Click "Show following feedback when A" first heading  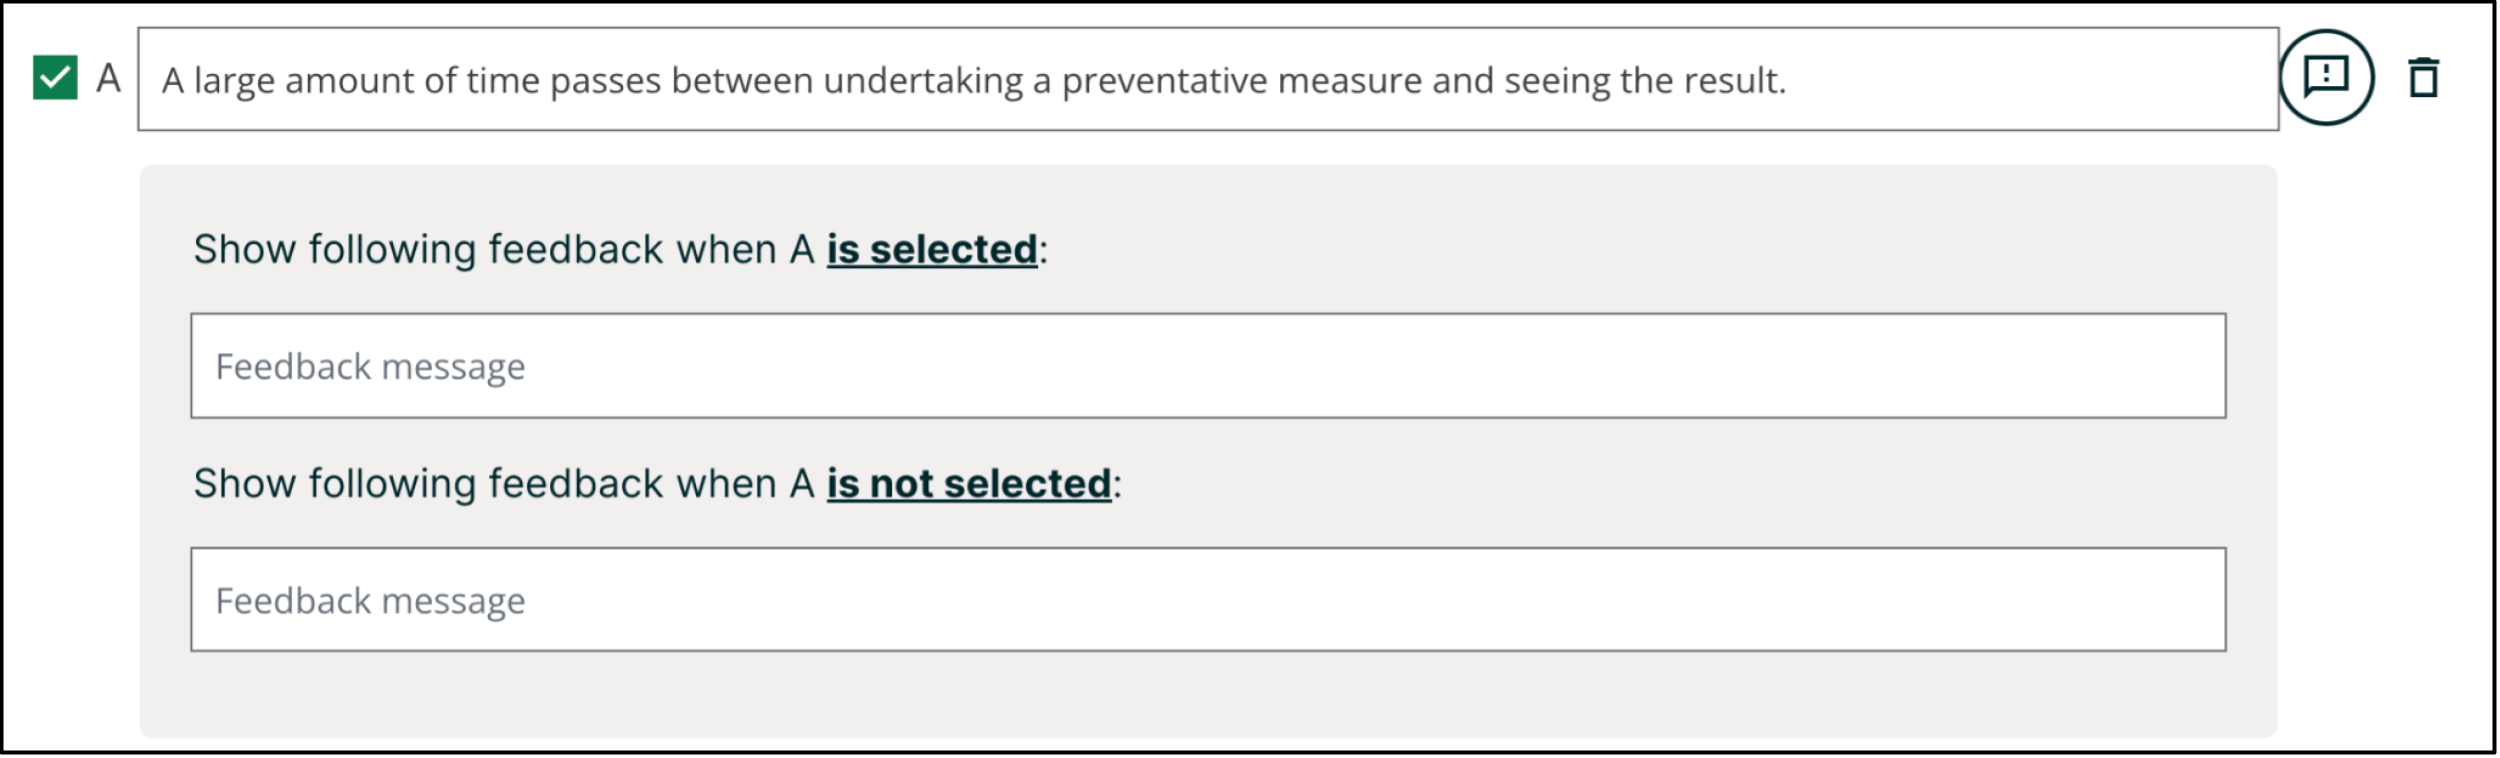pyautogui.click(x=503, y=249)
